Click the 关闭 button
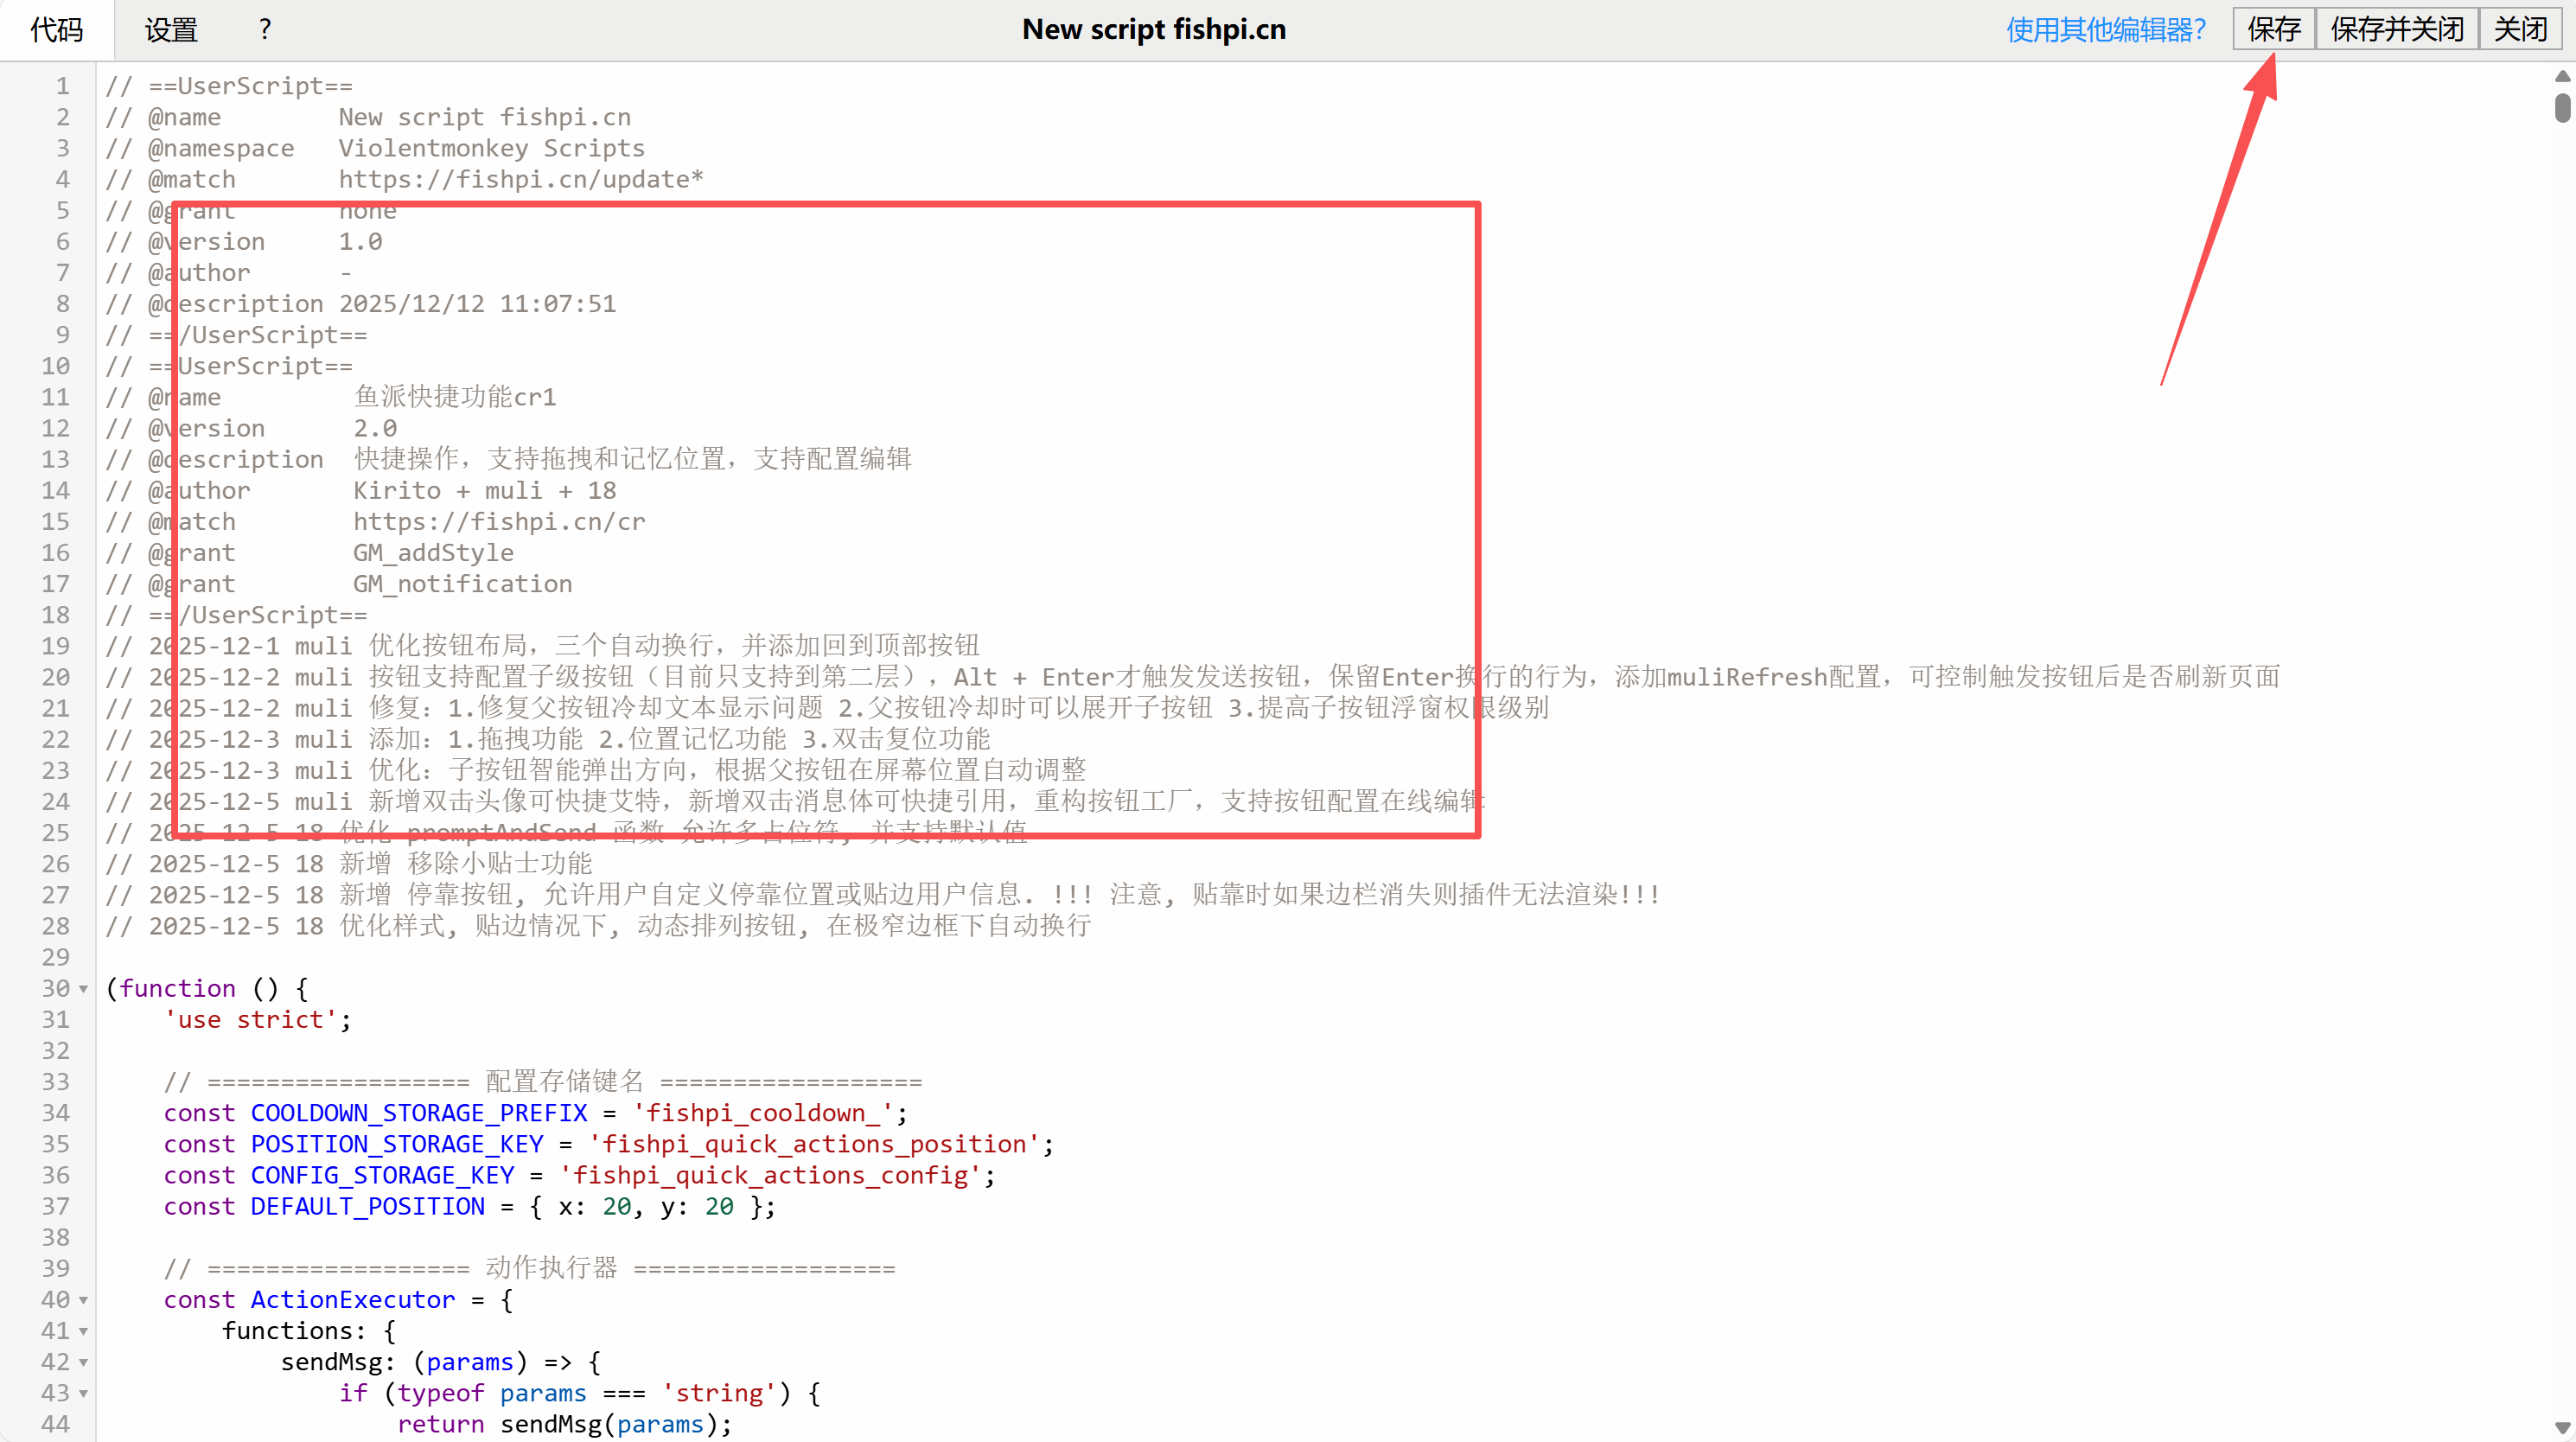Screen dimensions: 2576x1442 coord(2520,29)
